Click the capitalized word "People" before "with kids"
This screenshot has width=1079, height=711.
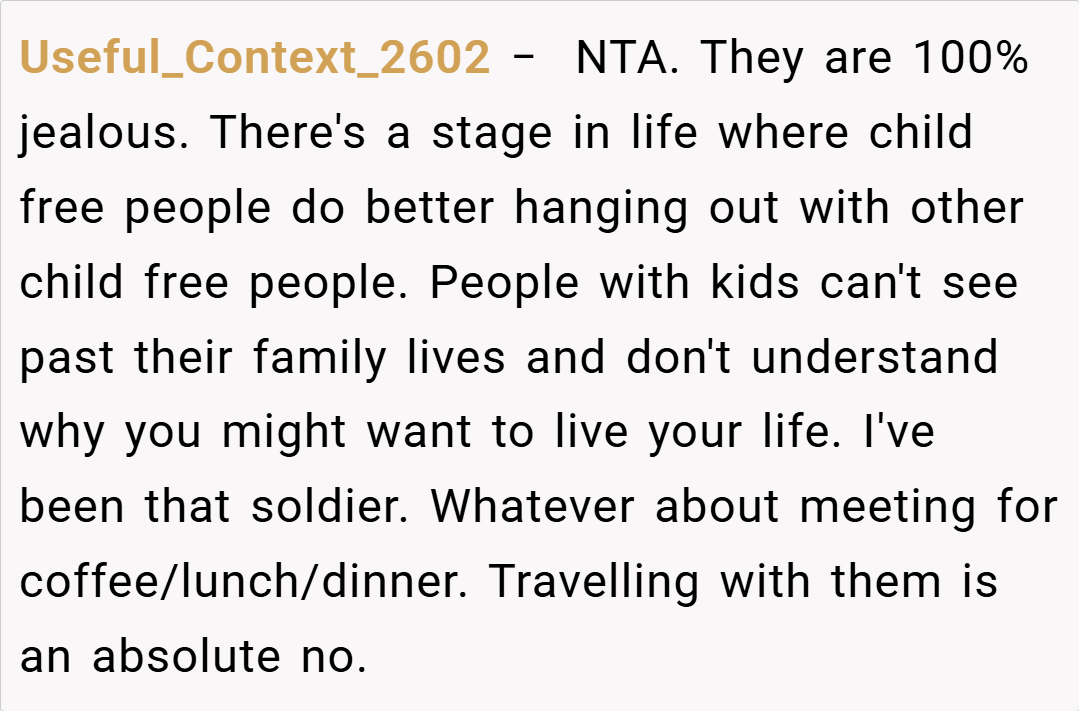coord(504,283)
